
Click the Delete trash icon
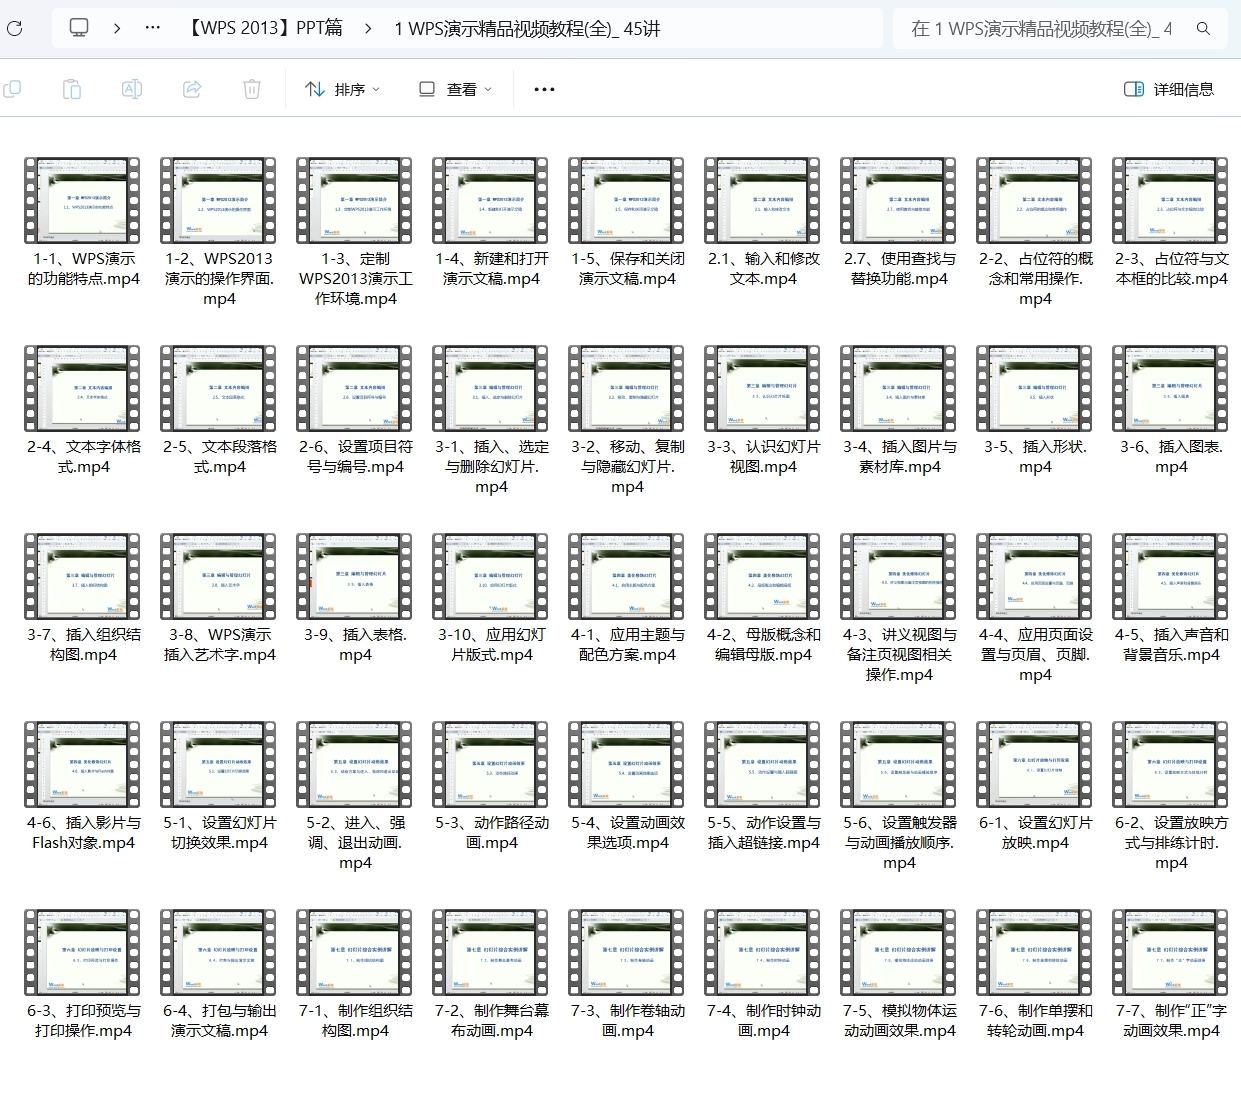252,89
